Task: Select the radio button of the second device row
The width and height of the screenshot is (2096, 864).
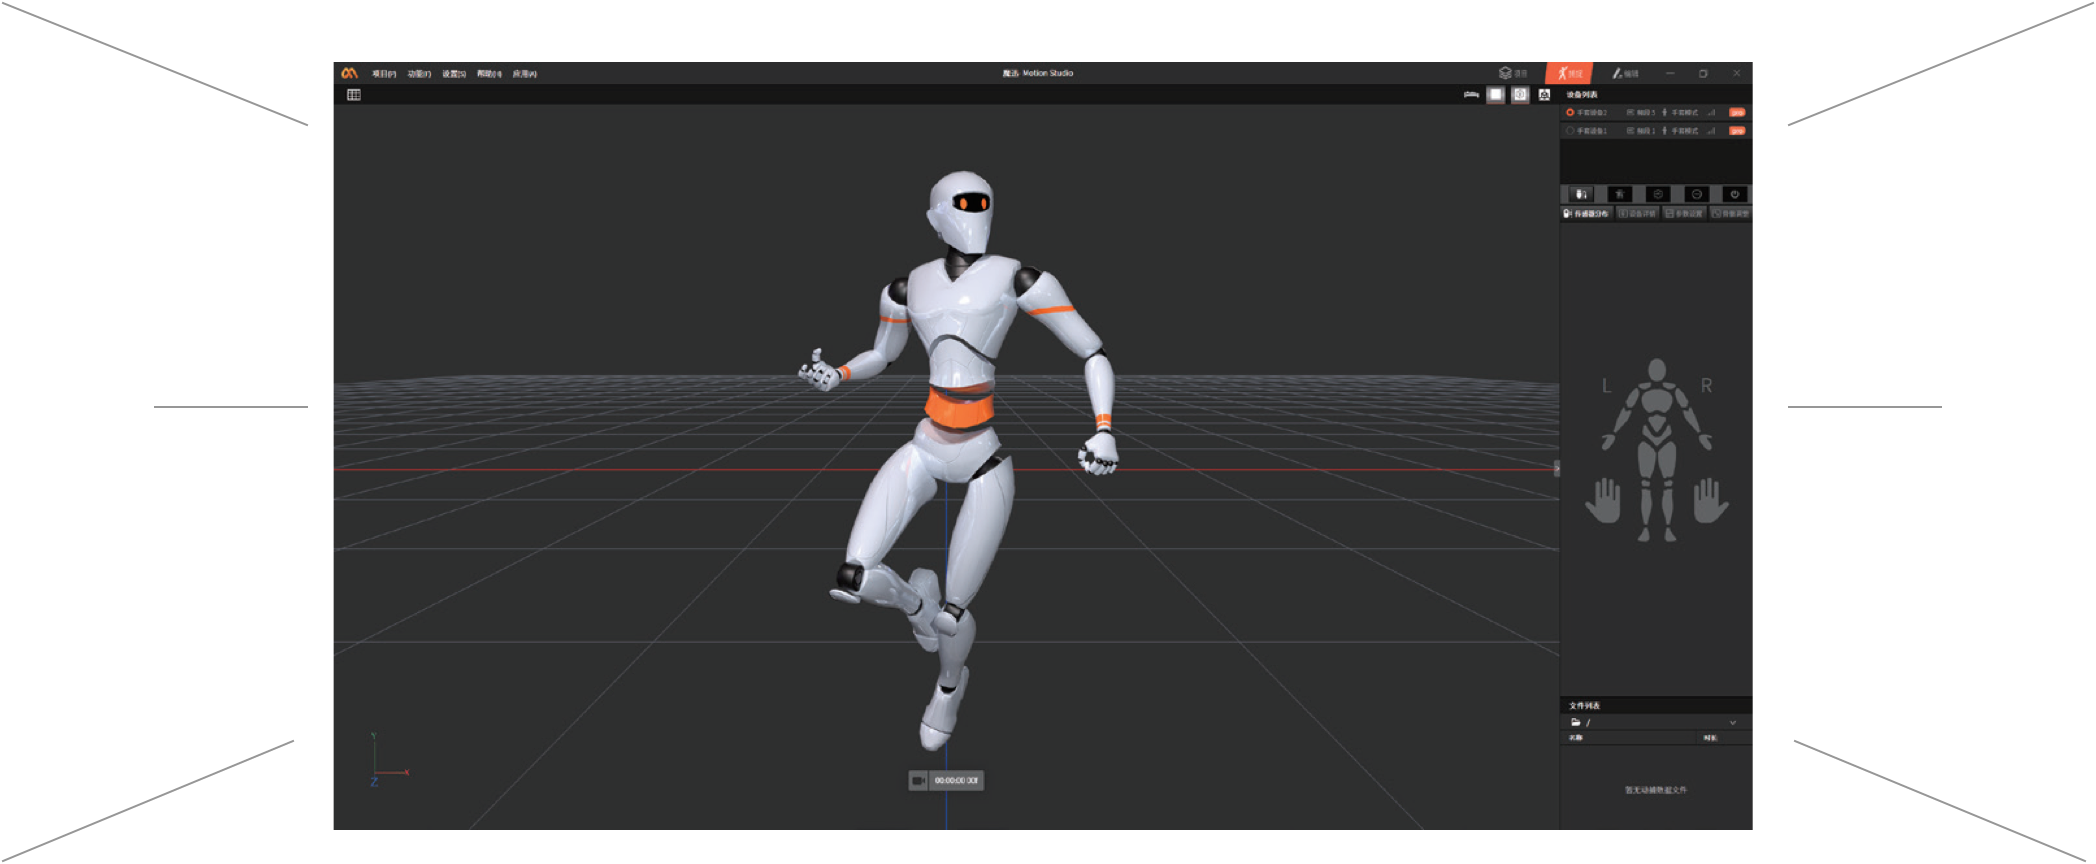Action: coord(1570,131)
